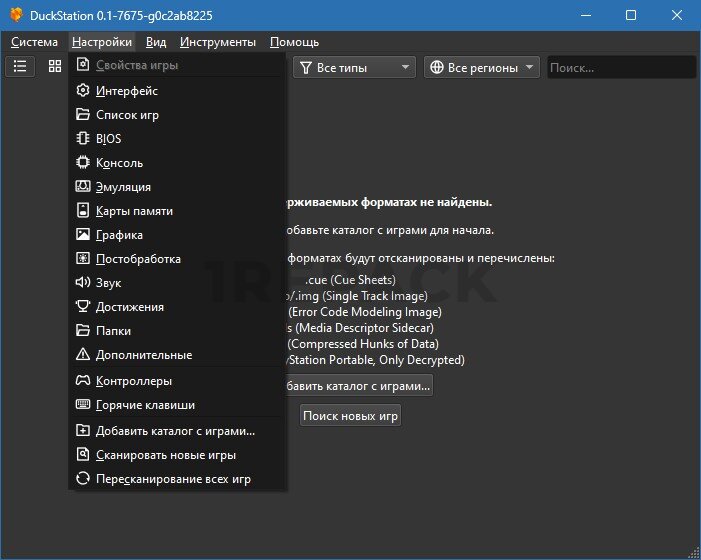Switch to game list view in toolbar

coord(20,67)
